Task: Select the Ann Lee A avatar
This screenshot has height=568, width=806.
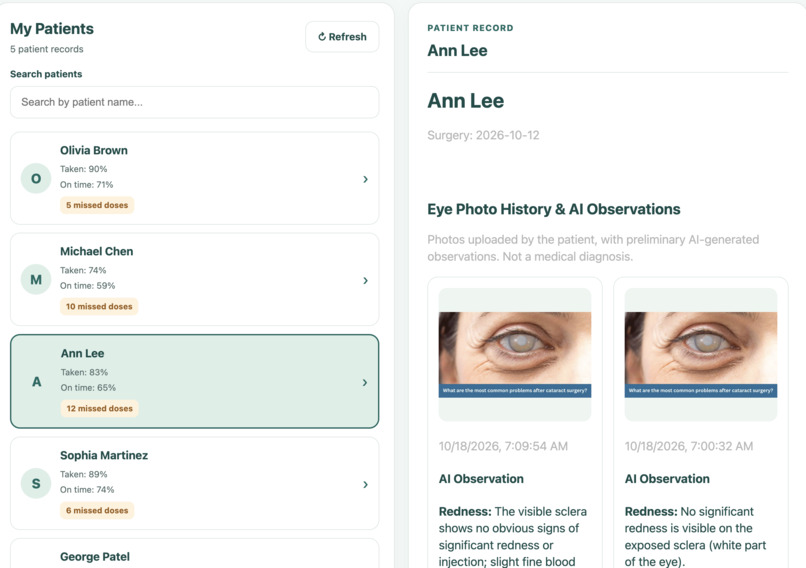Action: [36, 382]
